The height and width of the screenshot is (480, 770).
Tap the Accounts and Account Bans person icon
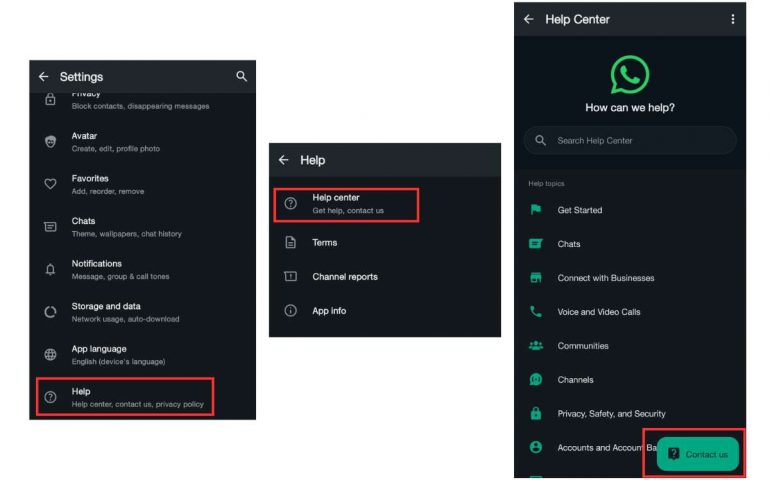536,447
